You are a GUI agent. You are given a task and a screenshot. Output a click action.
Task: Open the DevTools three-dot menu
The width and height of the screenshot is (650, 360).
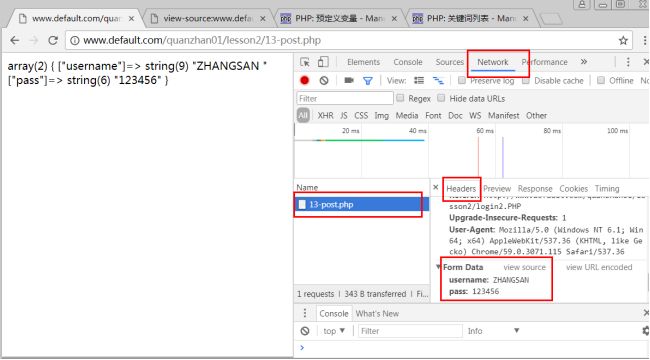[x=628, y=62]
